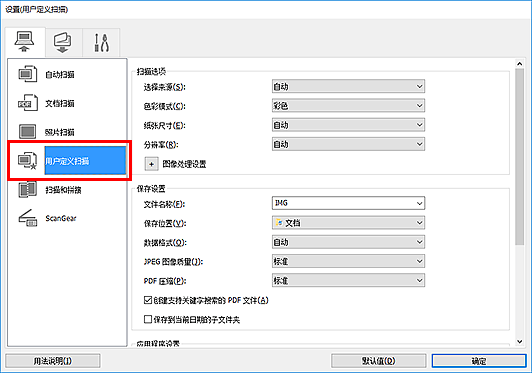This screenshot has width=532, height=373.
Task: Open the 文件名称 combo box arrow
Action: [419, 203]
